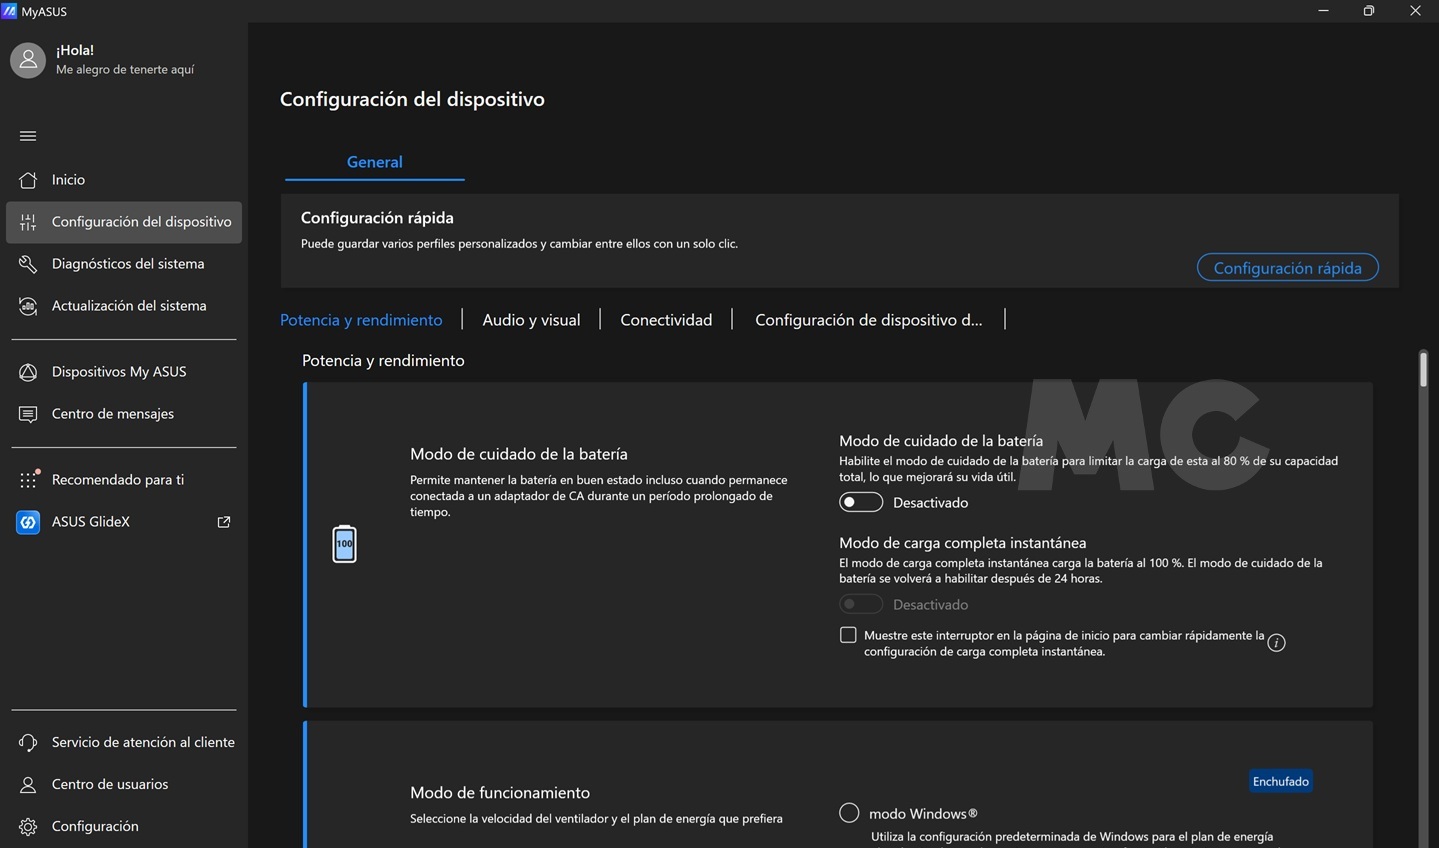This screenshot has height=848, width=1439.
Task: Switch to the General tab
Action: tap(375, 162)
